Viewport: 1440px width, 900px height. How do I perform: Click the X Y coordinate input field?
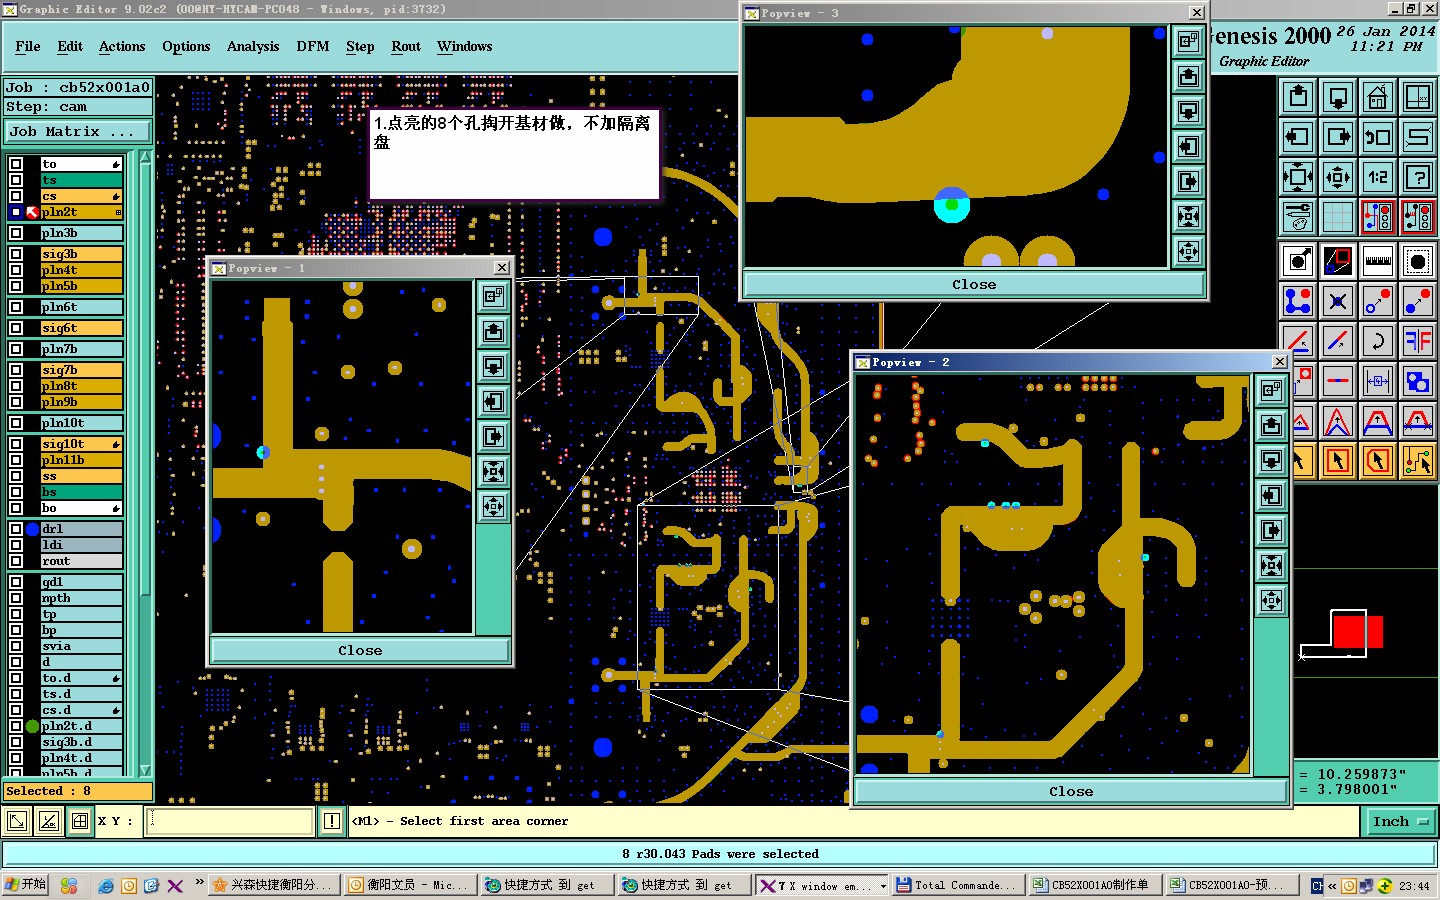point(231,821)
